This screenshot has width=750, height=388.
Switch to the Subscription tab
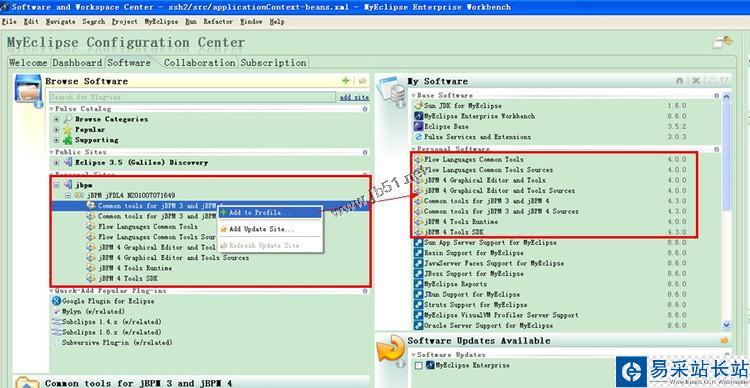coord(274,63)
